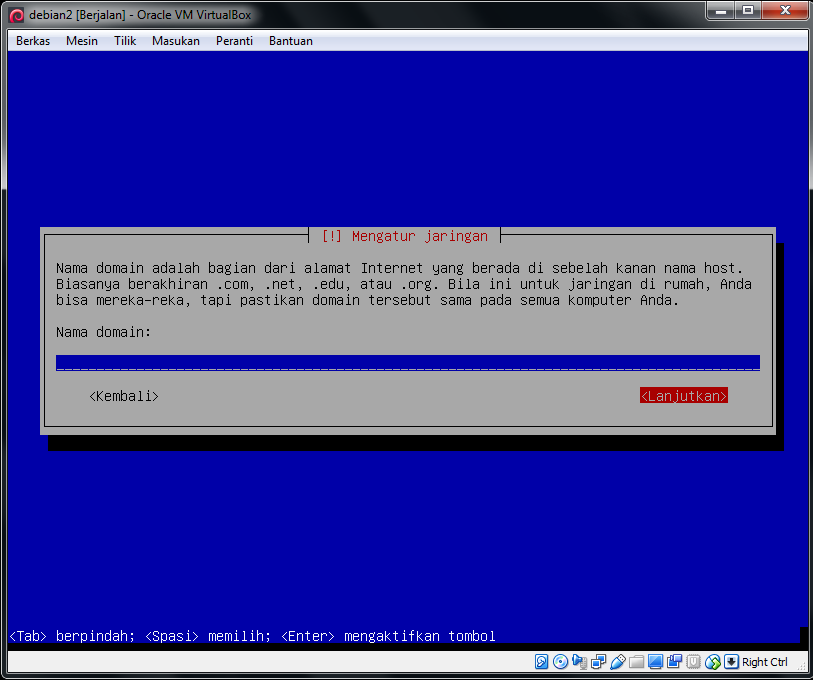
Task: Click the Tab/Spasi/Enter help line
Action: 253,636
